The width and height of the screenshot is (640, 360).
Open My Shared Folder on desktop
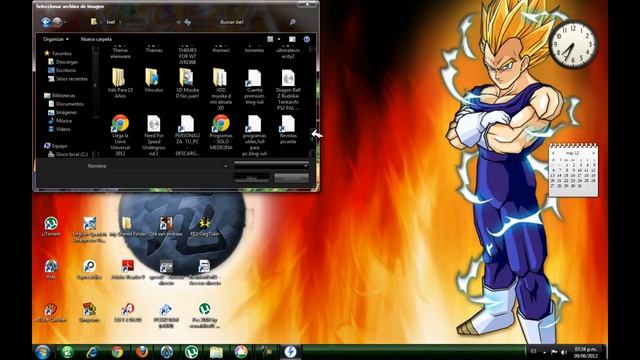[x=128, y=227]
